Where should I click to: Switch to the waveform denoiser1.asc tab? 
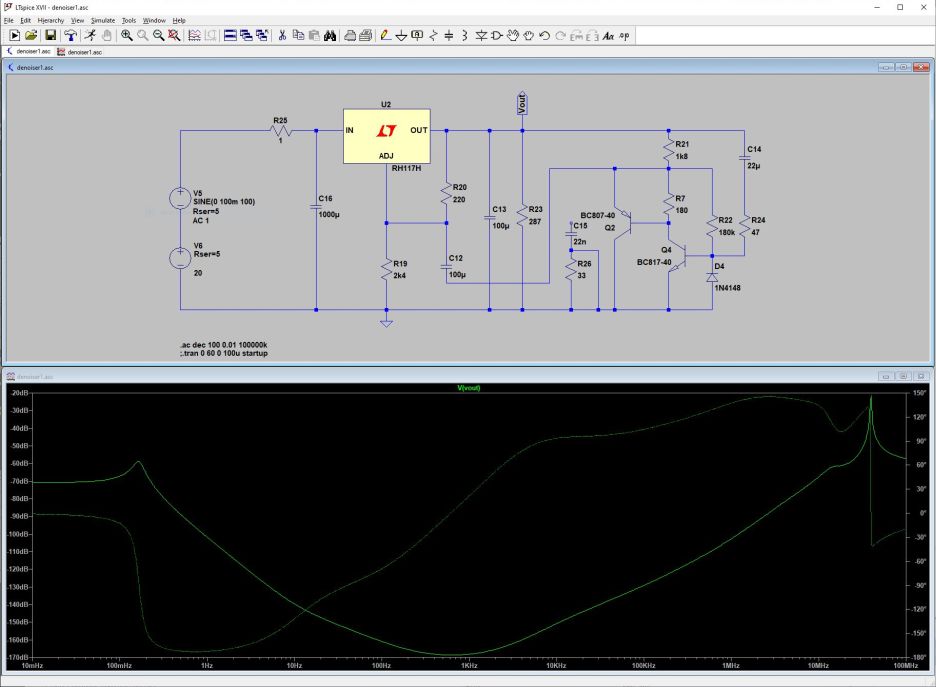click(79, 51)
